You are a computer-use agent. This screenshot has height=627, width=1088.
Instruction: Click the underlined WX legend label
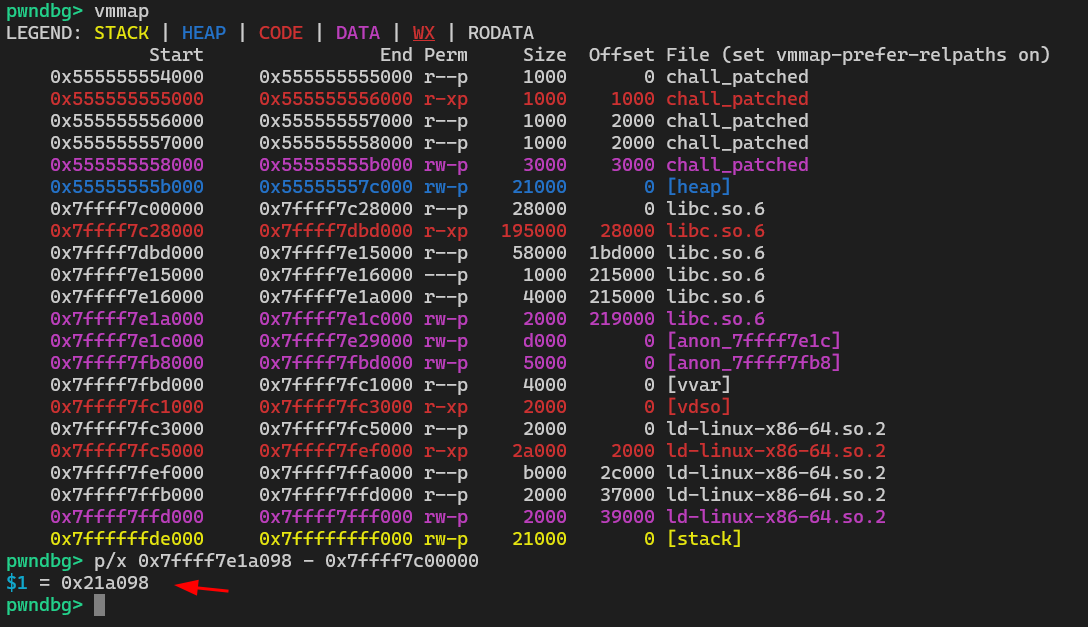(x=424, y=33)
